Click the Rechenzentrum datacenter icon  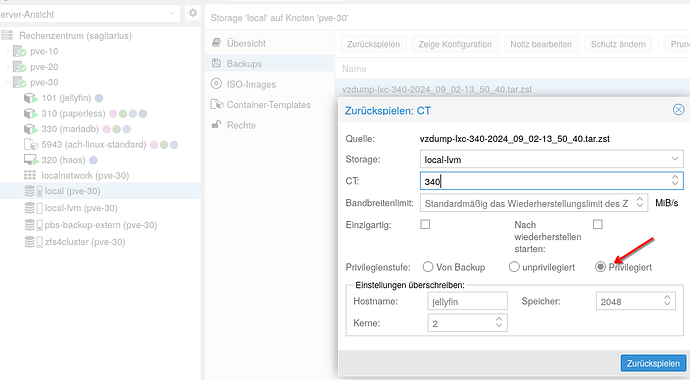[x=7, y=35]
